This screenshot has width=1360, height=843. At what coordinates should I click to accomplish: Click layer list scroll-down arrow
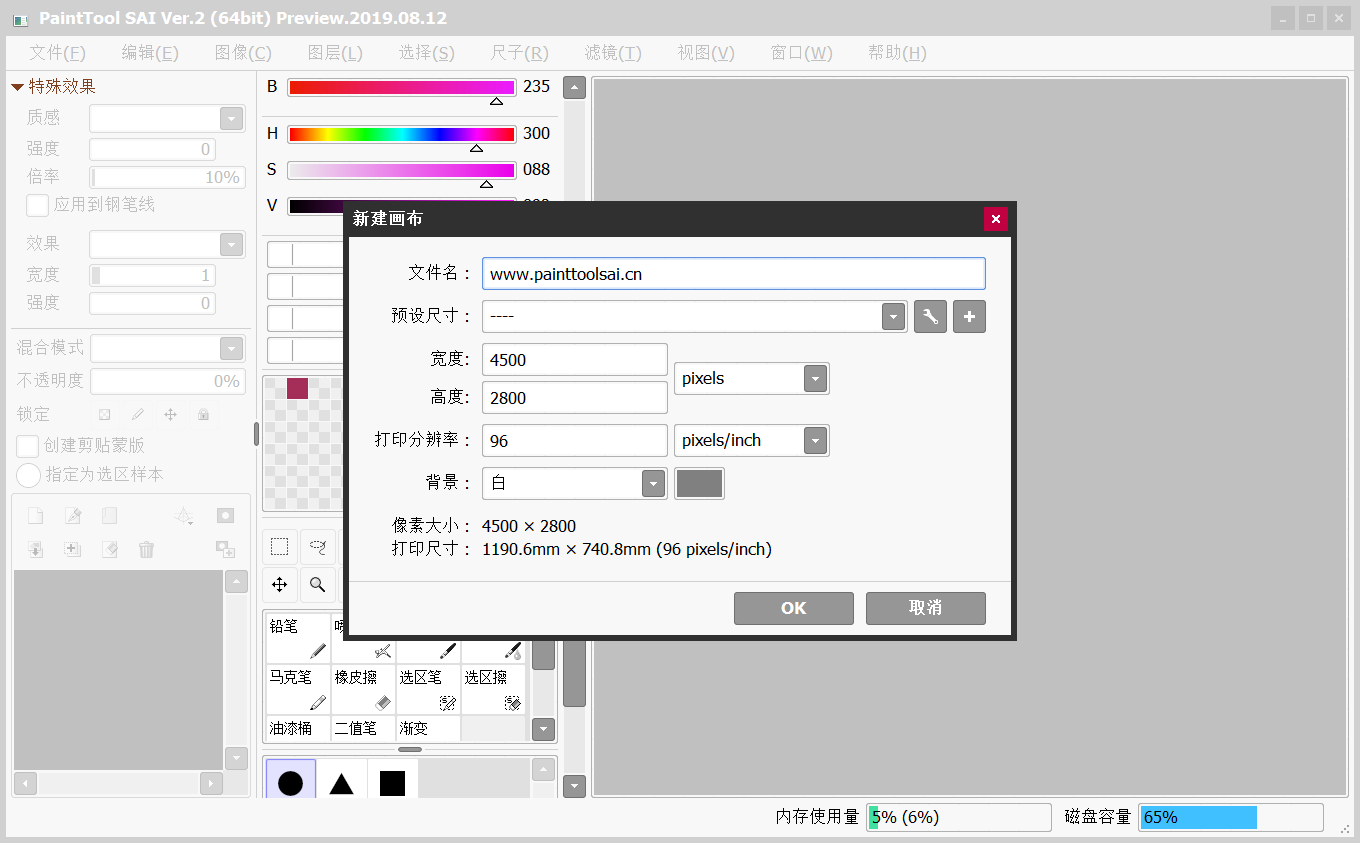pos(237,758)
